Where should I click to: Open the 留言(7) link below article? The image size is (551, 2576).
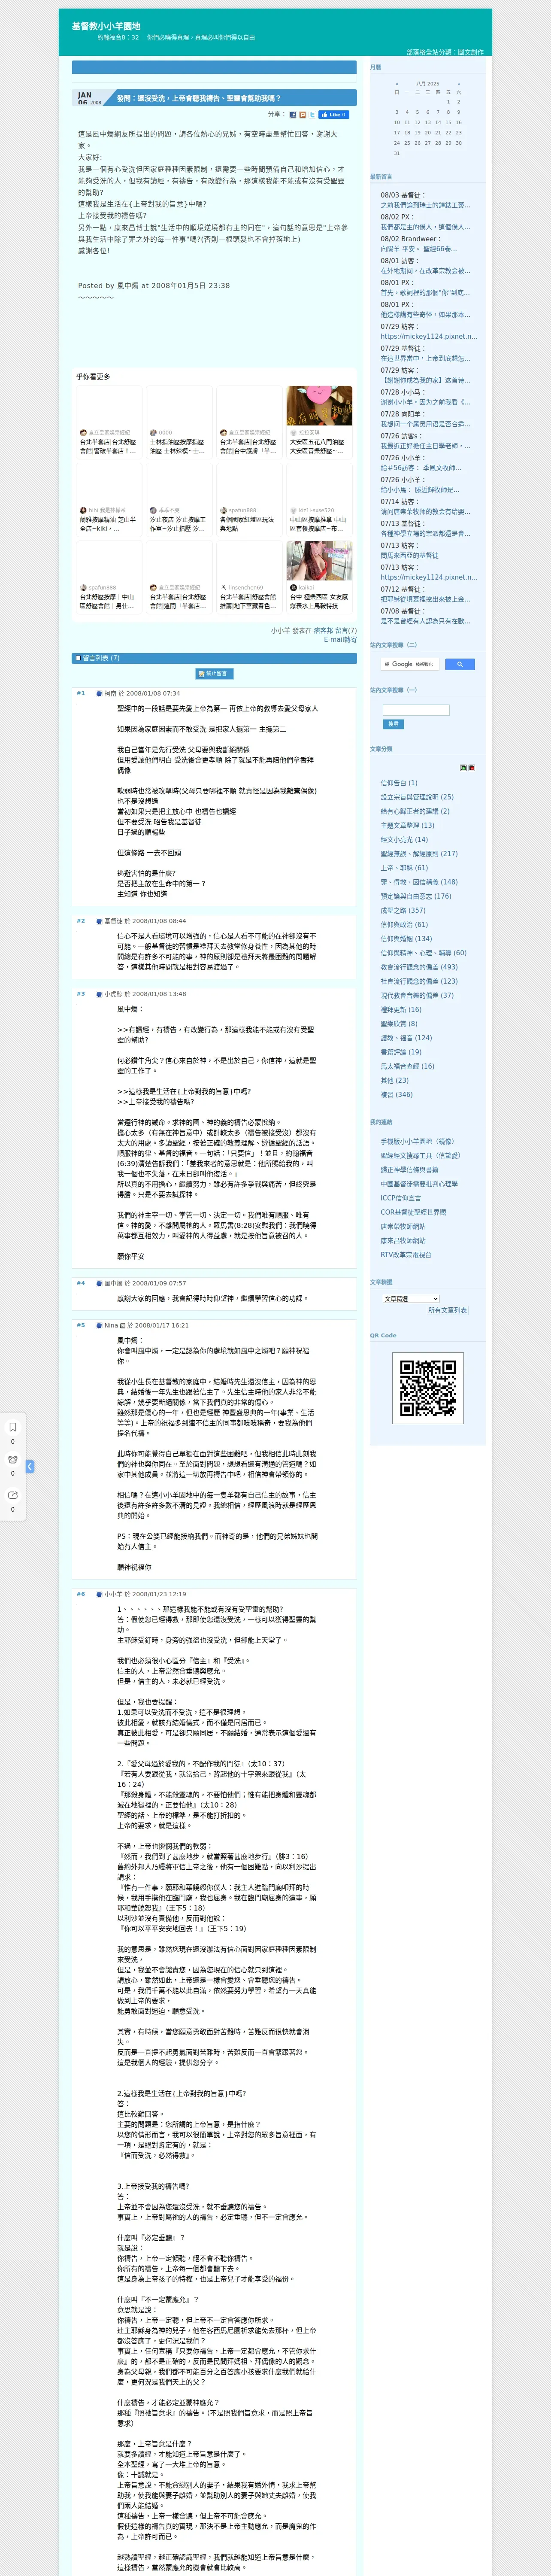coord(346,631)
